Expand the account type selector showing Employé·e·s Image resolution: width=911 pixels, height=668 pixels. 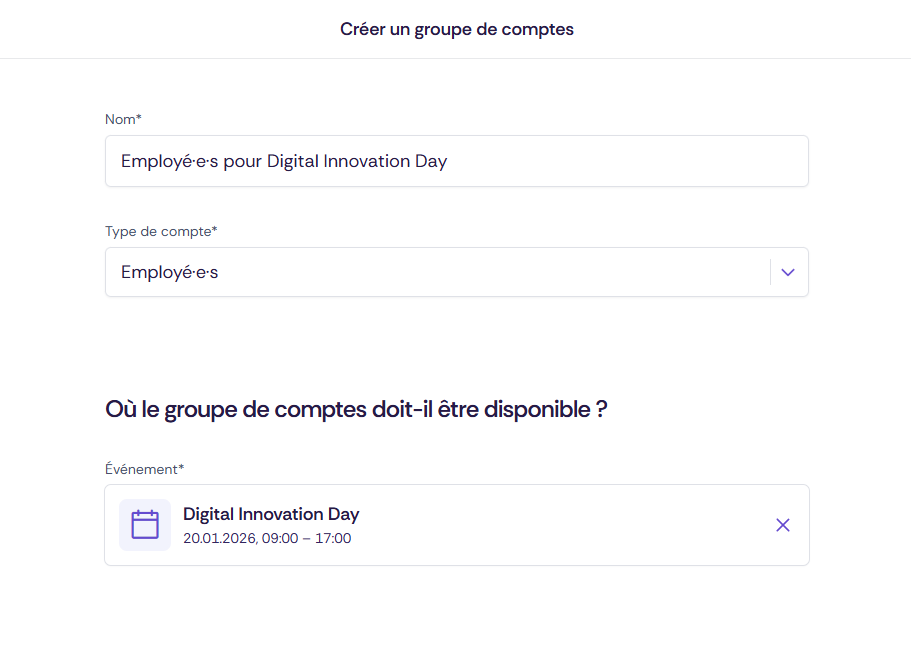click(x=457, y=272)
